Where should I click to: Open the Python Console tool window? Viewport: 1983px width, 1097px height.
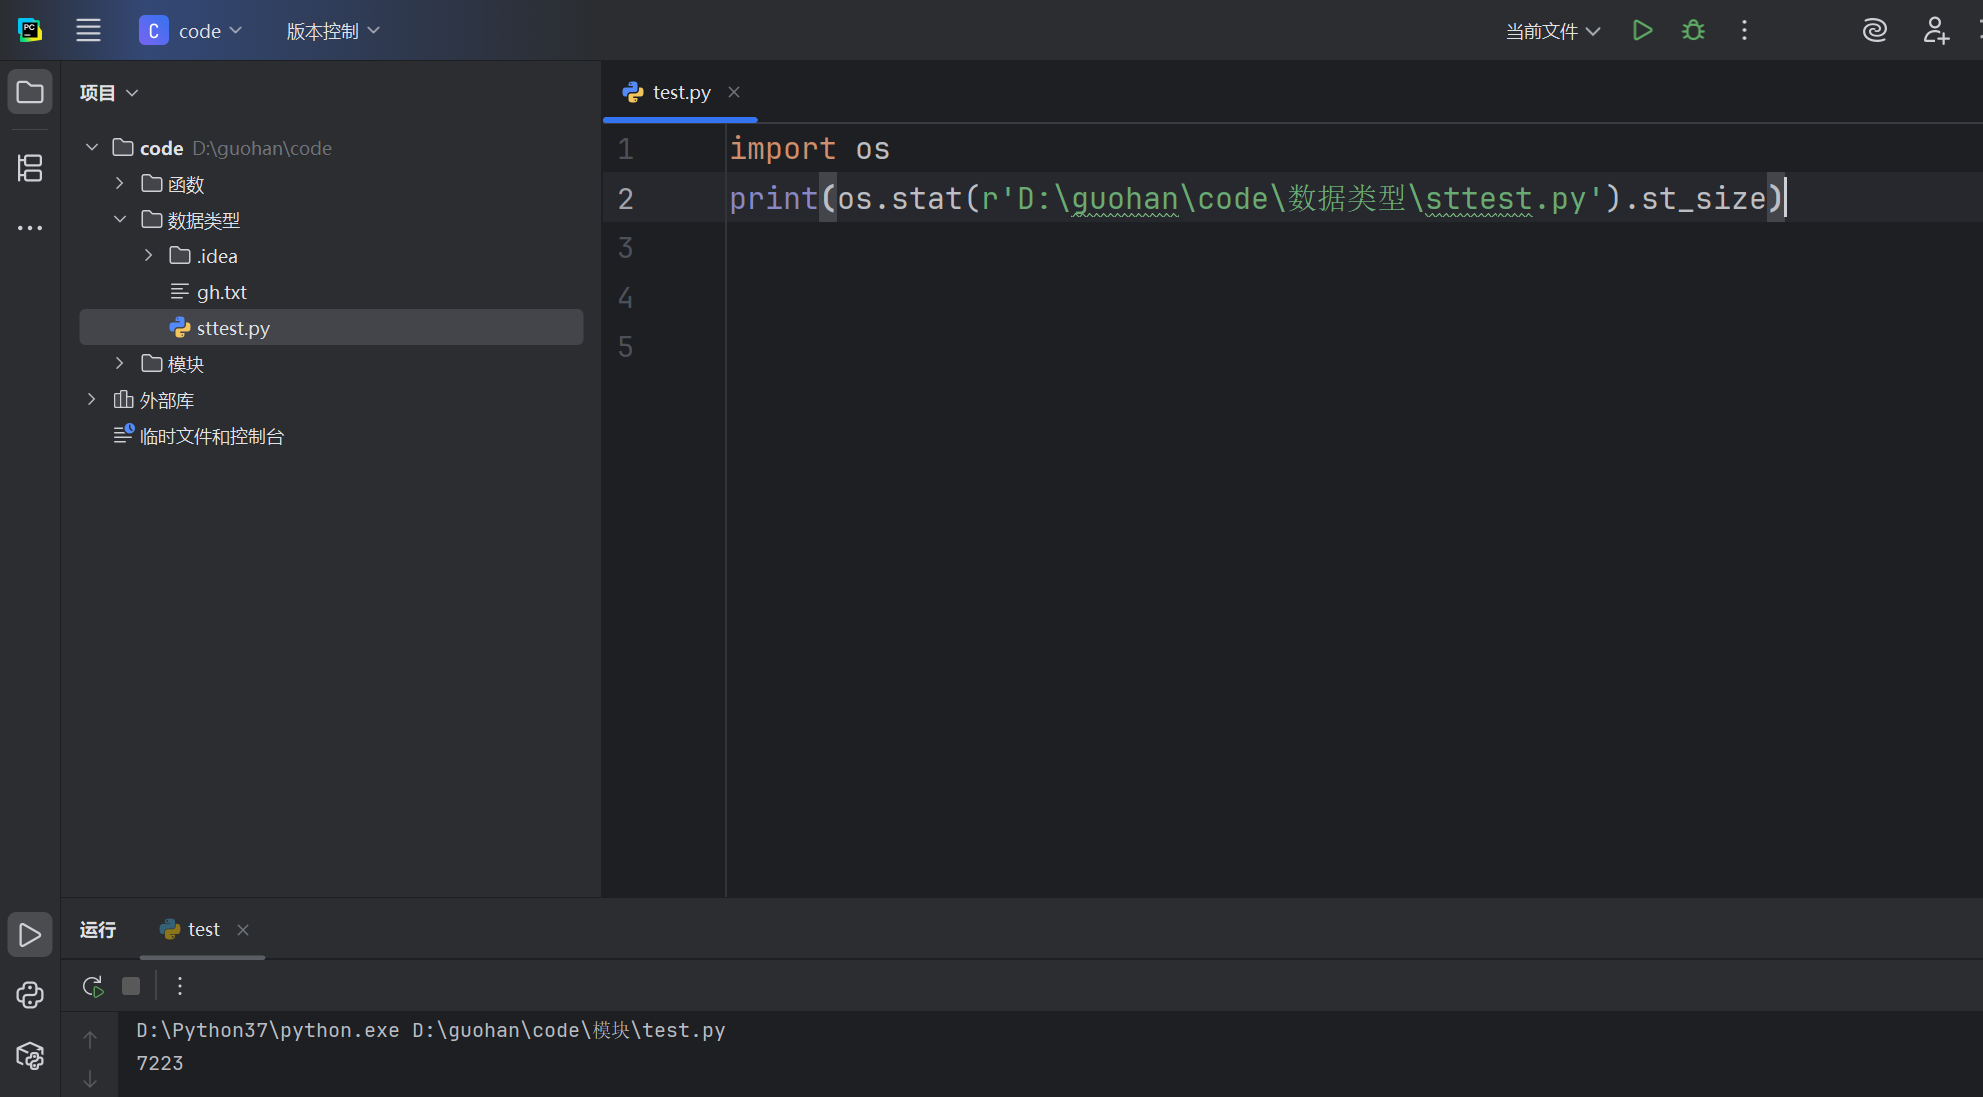point(30,995)
